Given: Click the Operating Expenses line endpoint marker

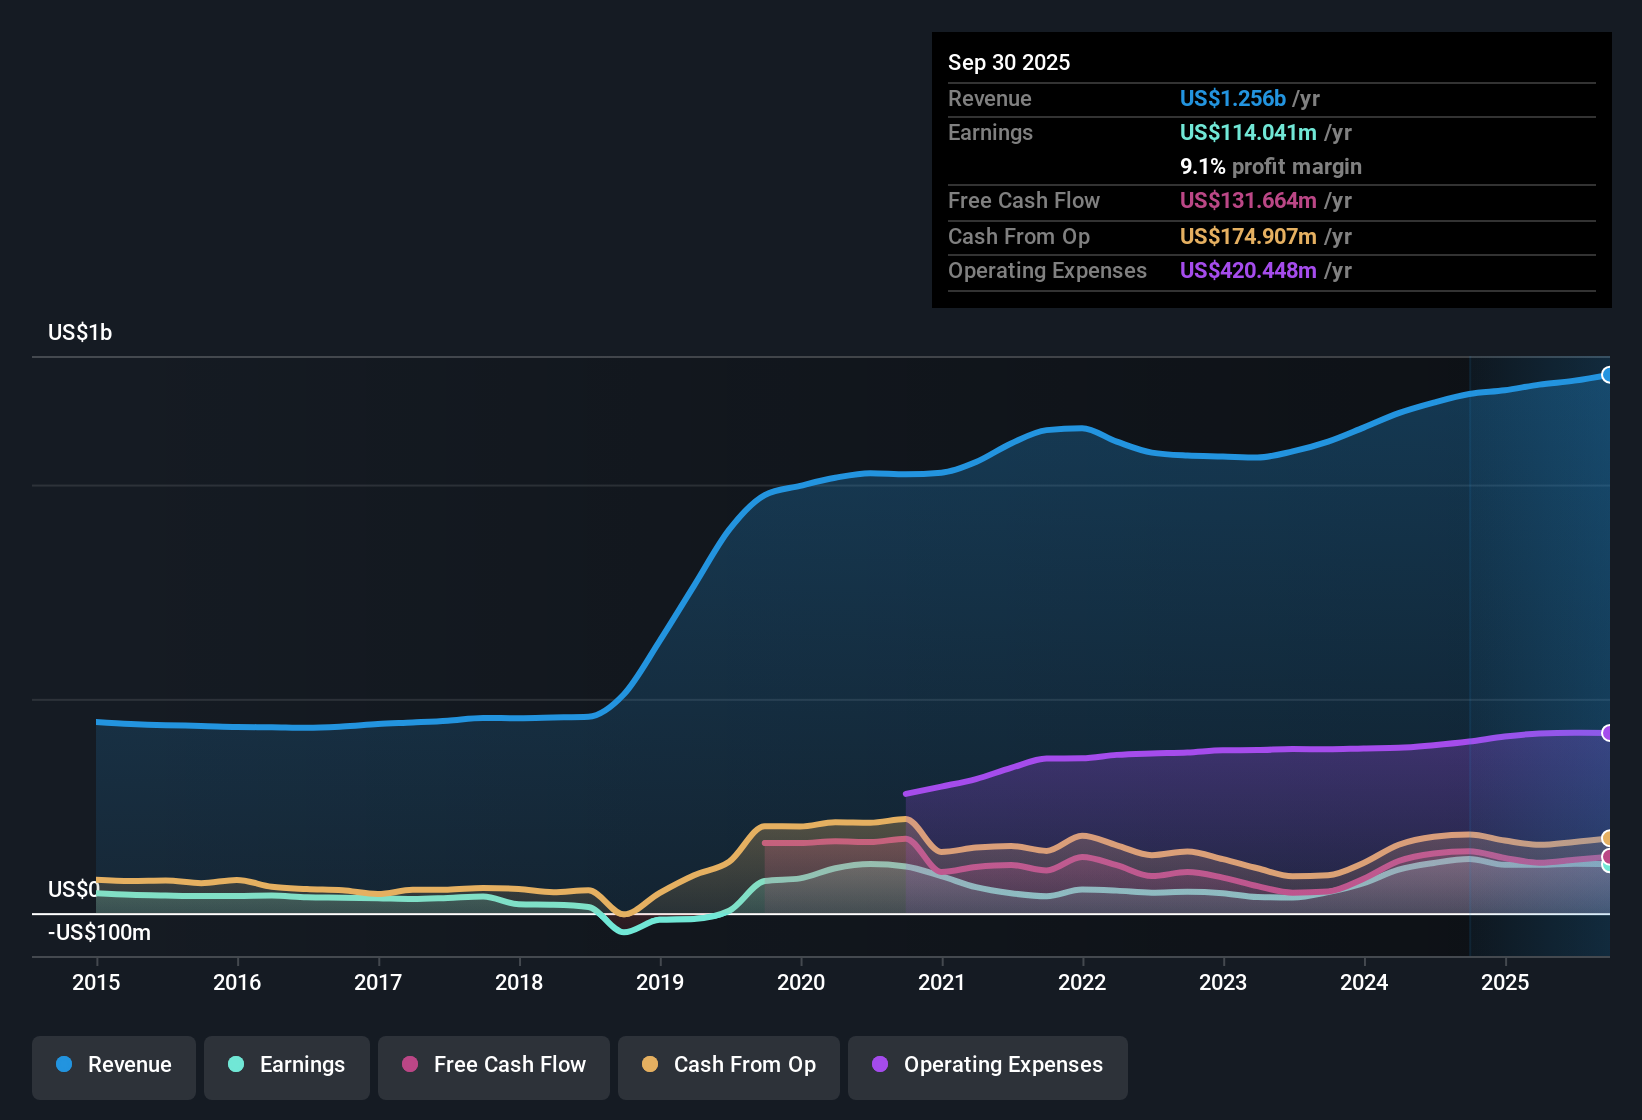Looking at the screenshot, I should [1607, 733].
